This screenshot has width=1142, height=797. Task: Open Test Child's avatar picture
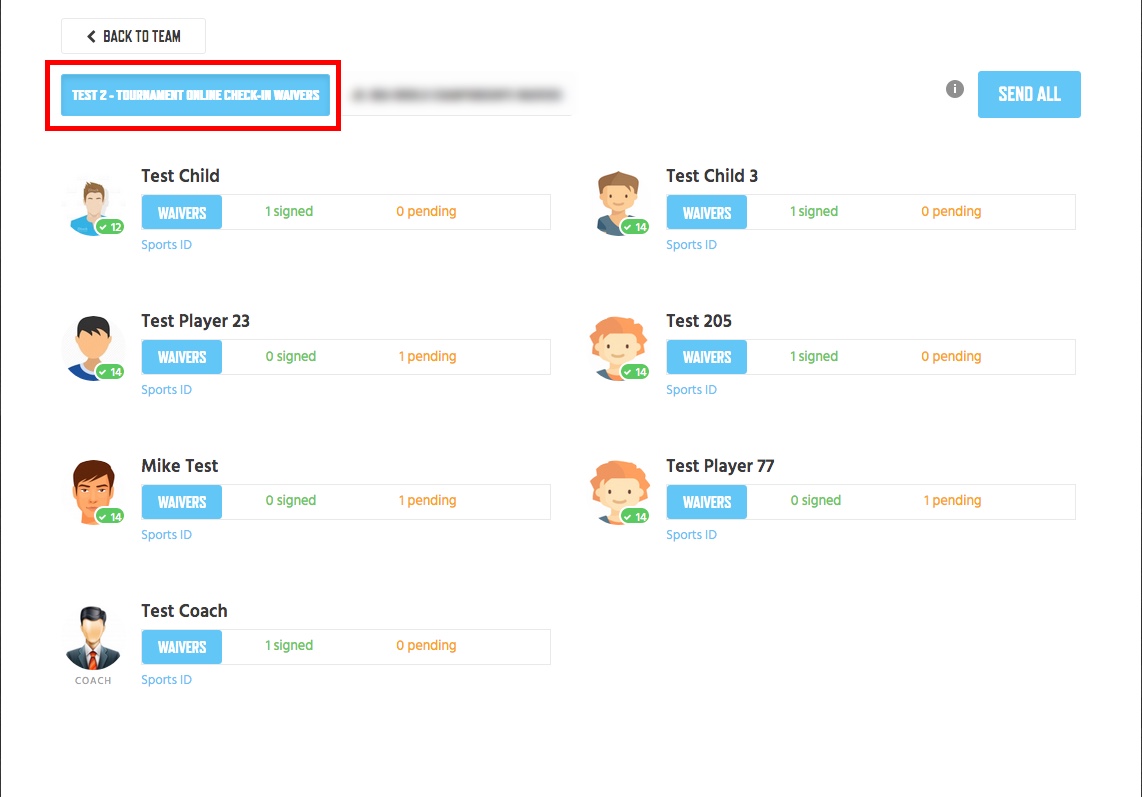pos(94,207)
